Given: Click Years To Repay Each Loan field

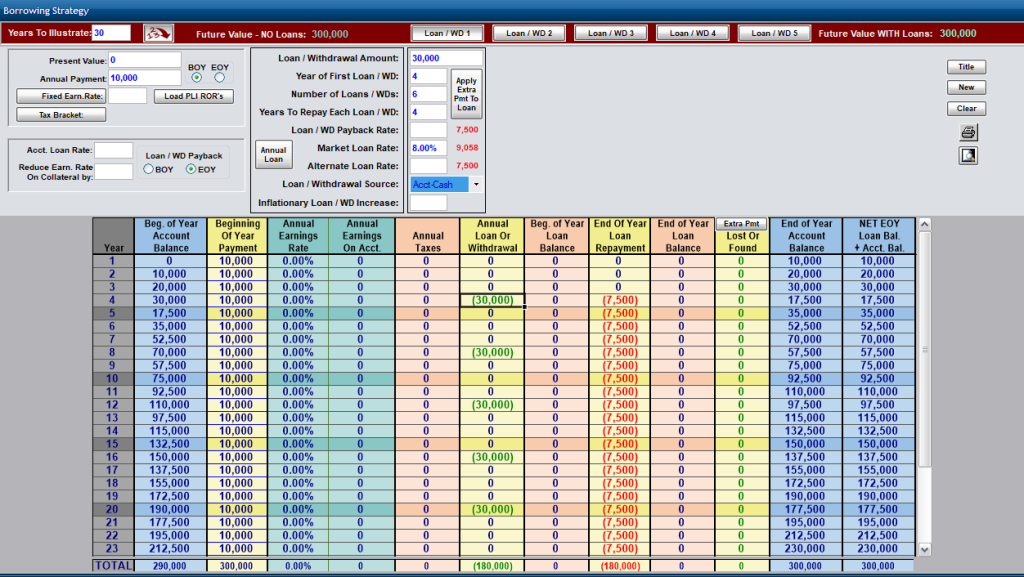Looking at the screenshot, I should point(428,112).
